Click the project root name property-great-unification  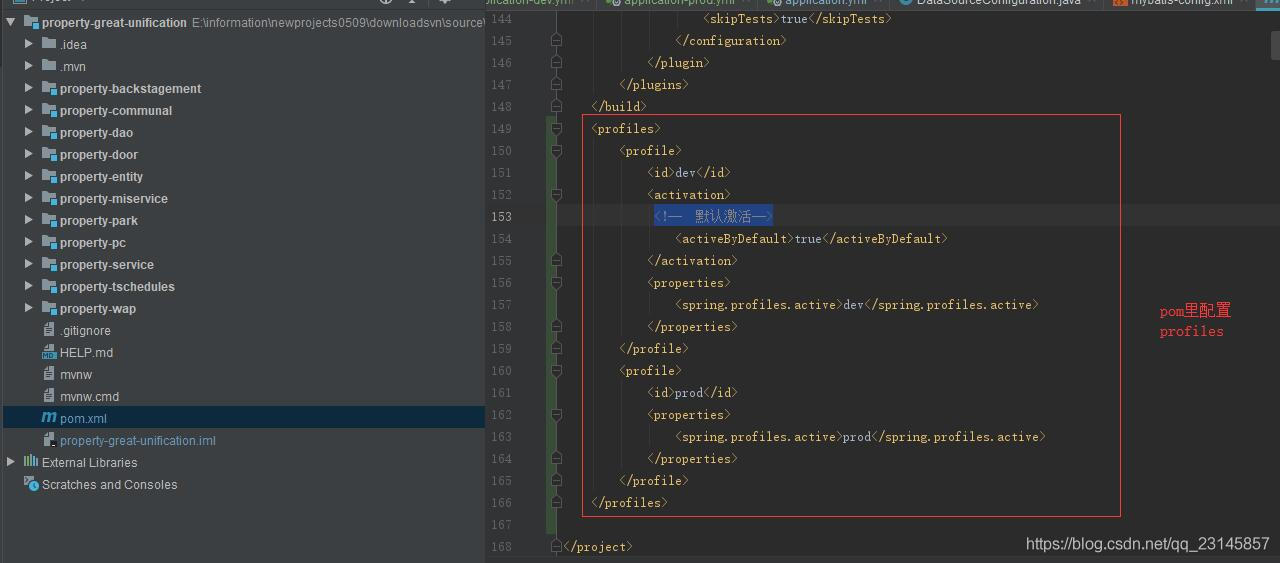pos(114,23)
